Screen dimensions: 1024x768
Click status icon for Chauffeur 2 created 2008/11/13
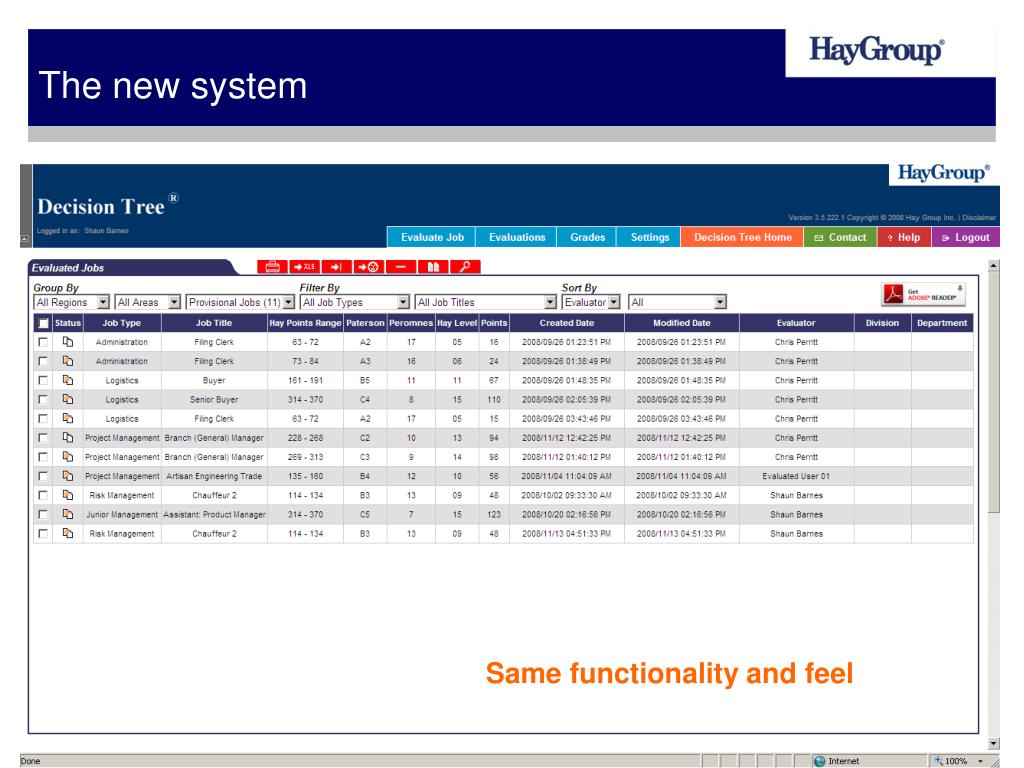click(x=68, y=534)
